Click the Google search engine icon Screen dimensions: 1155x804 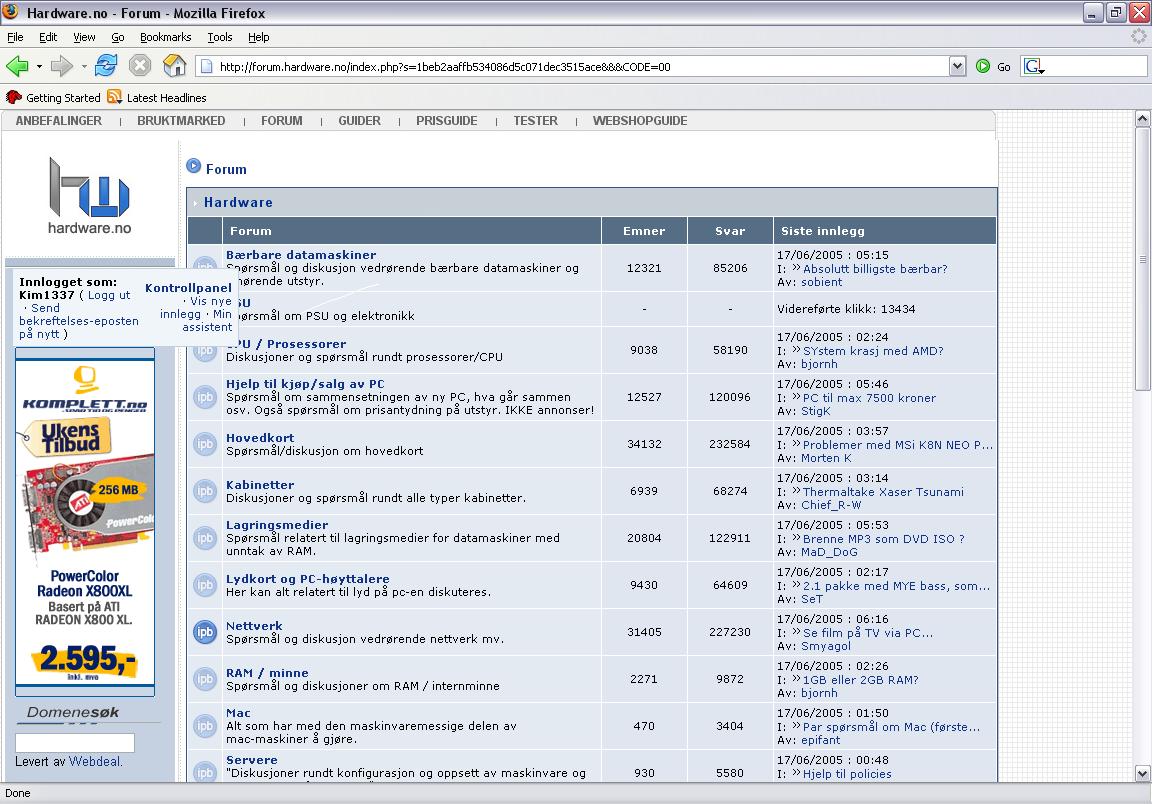1033,66
